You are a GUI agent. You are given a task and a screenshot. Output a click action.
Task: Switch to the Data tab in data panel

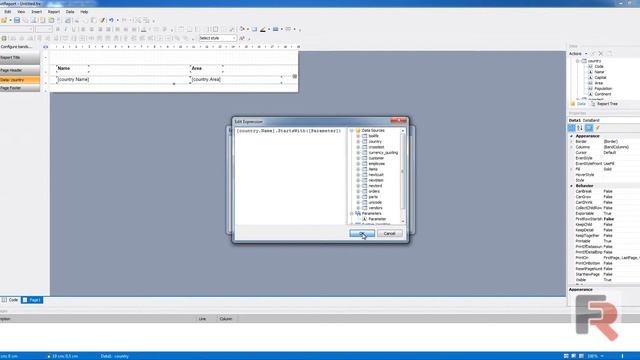[578, 104]
